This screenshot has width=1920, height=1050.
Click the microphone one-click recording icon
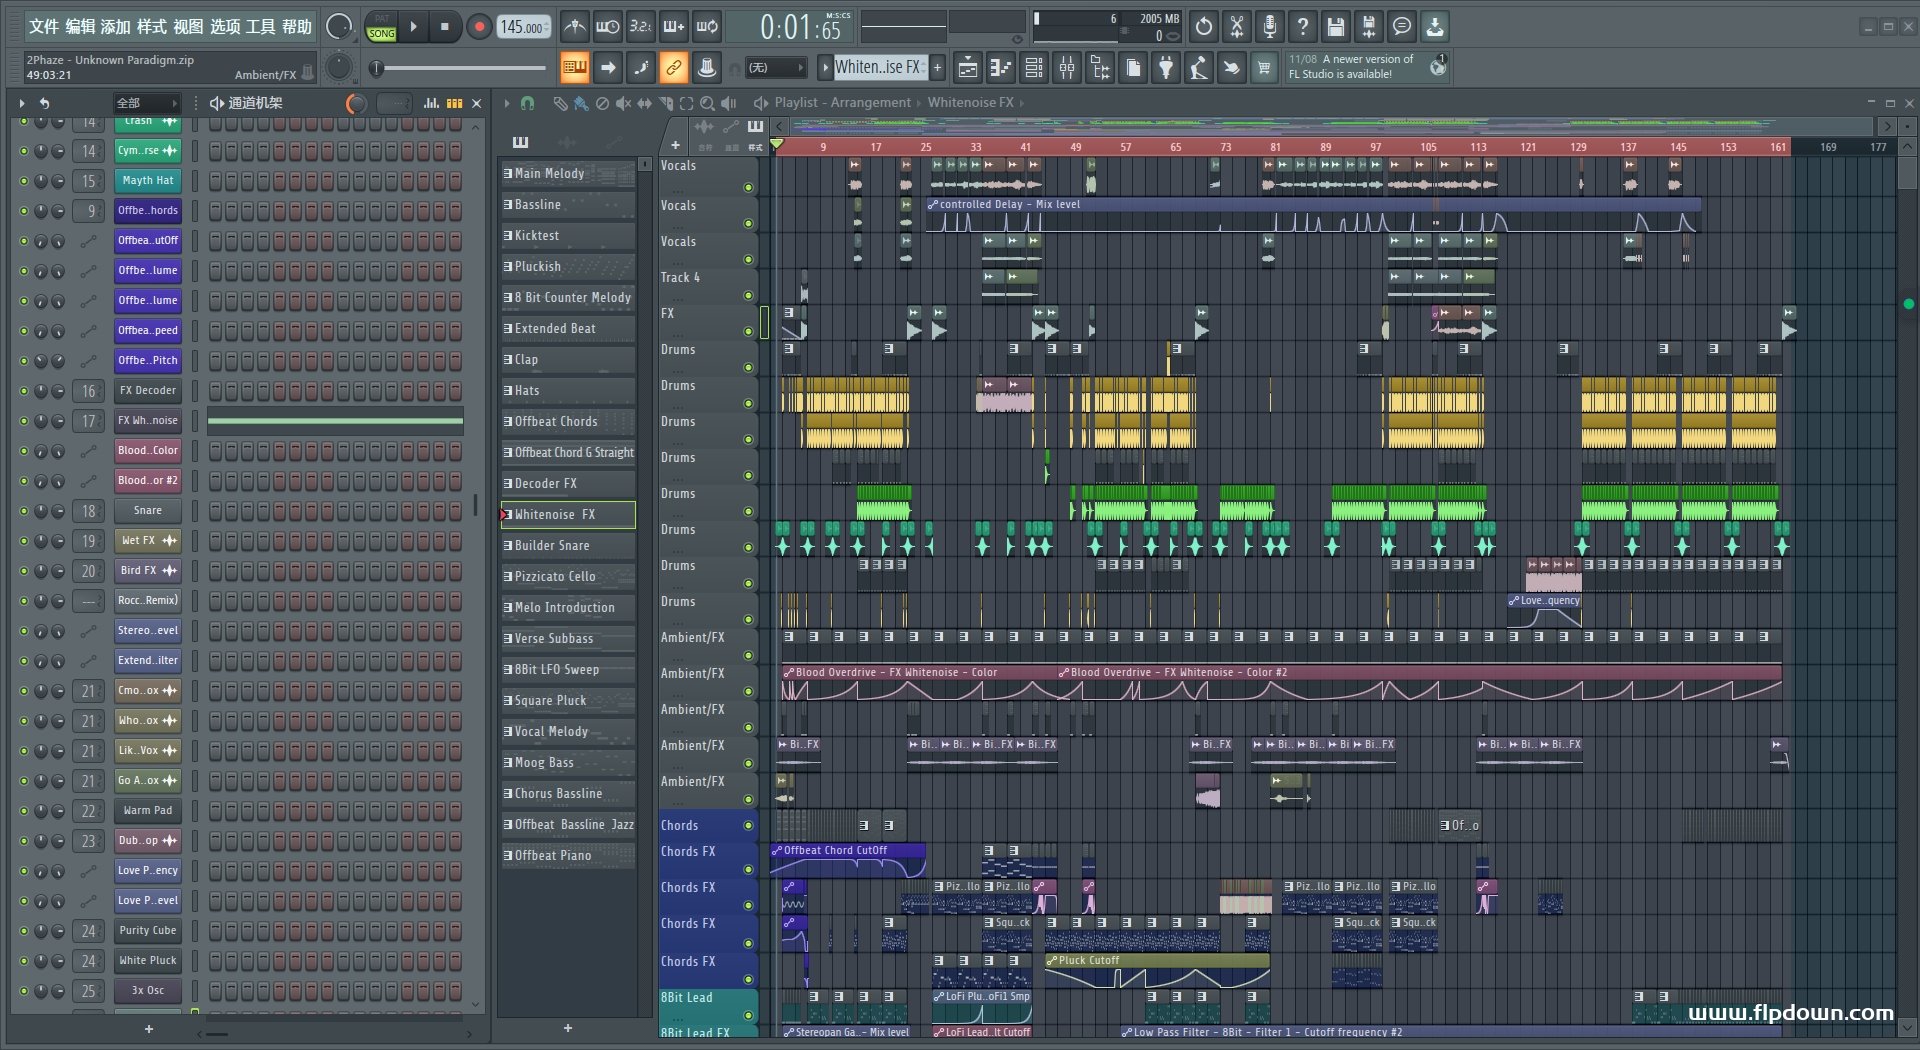pos(1270,27)
